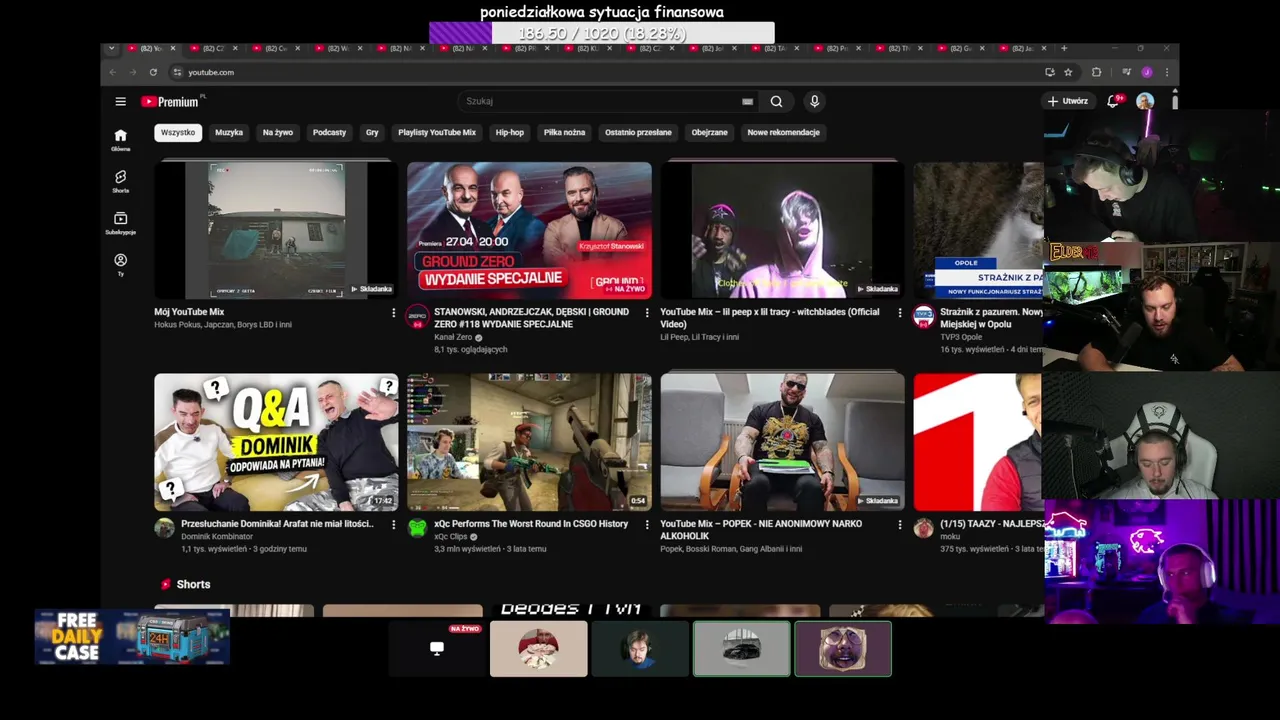Start voice search with microphone icon
This screenshot has width=1280, height=720.
[814, 101]
